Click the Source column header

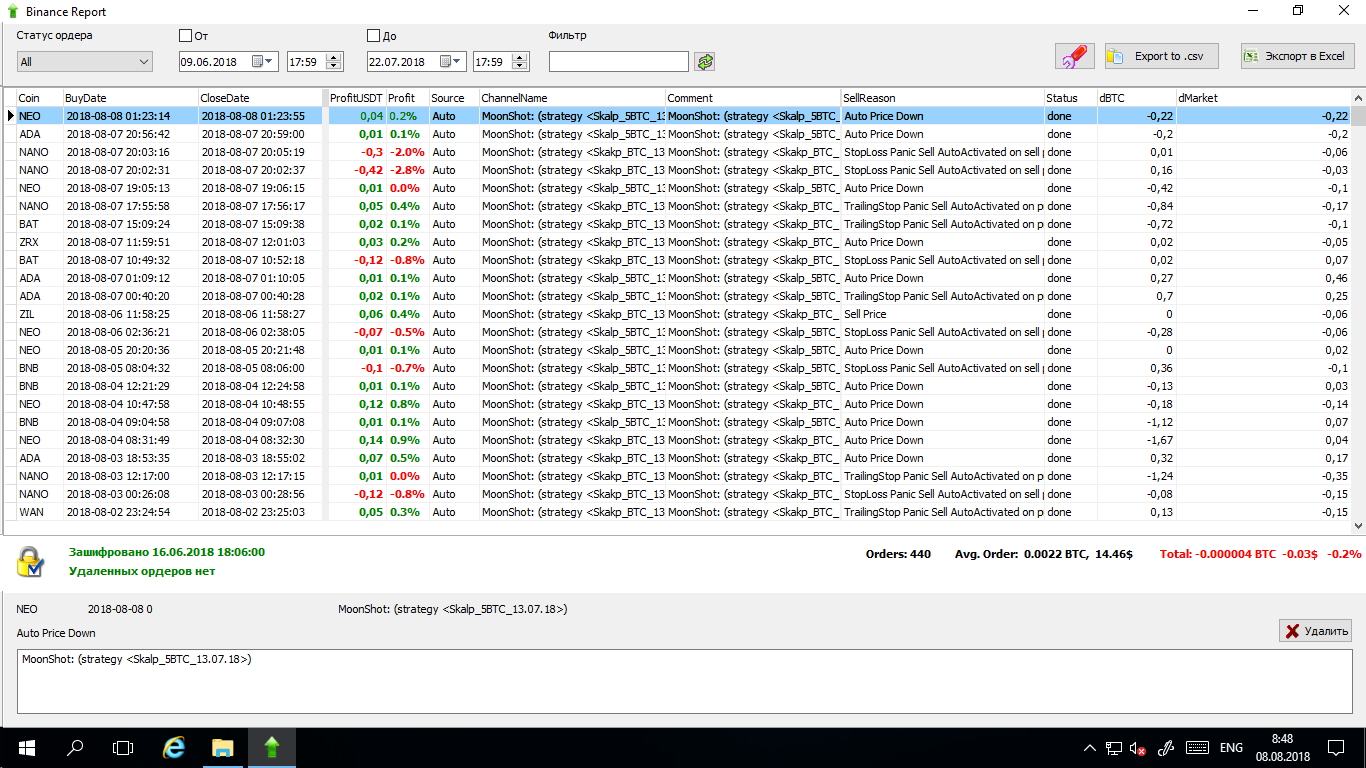click(453, 98)
